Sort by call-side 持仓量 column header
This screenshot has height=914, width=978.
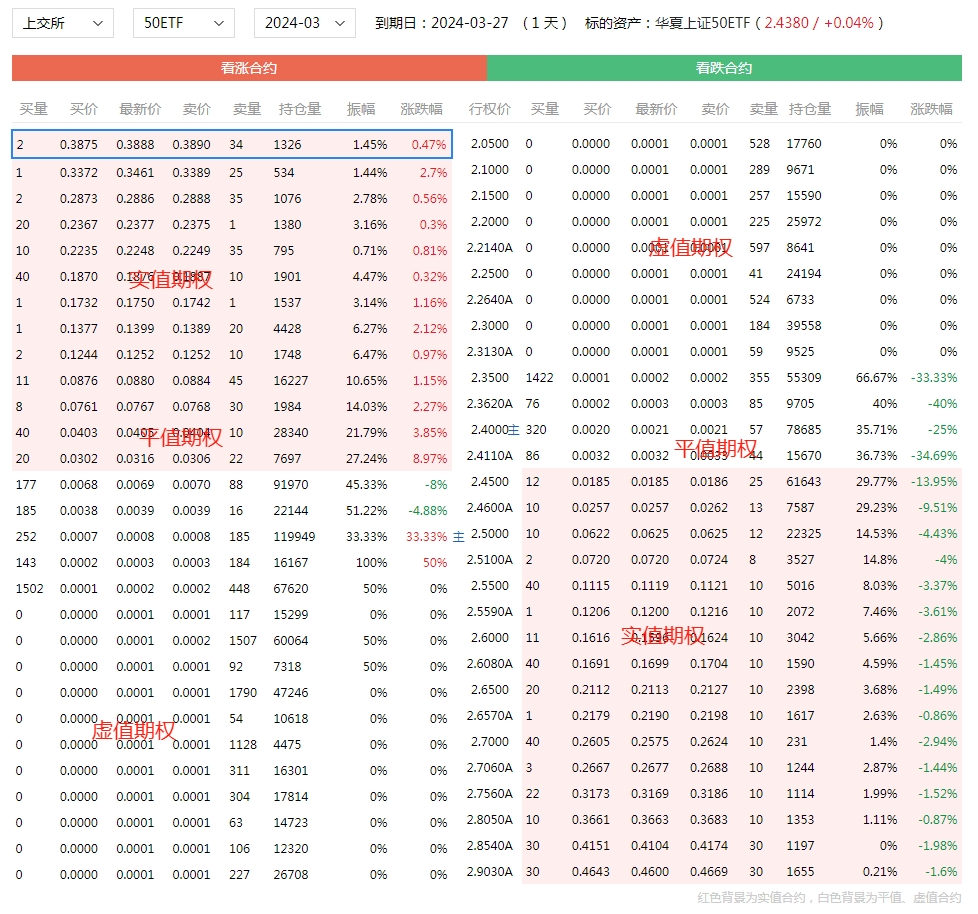(299, 109)
